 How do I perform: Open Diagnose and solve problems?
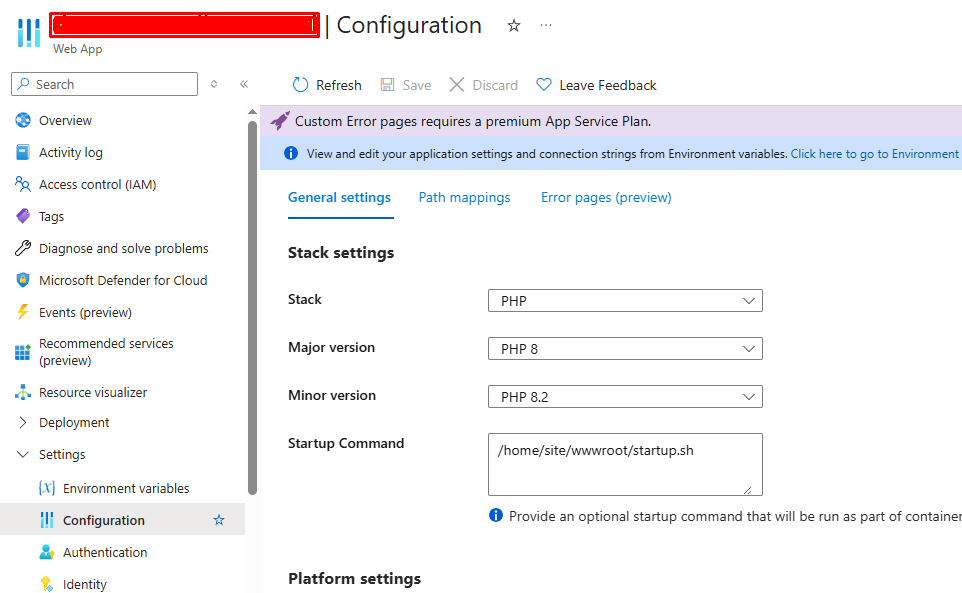[x=123, y=248]
